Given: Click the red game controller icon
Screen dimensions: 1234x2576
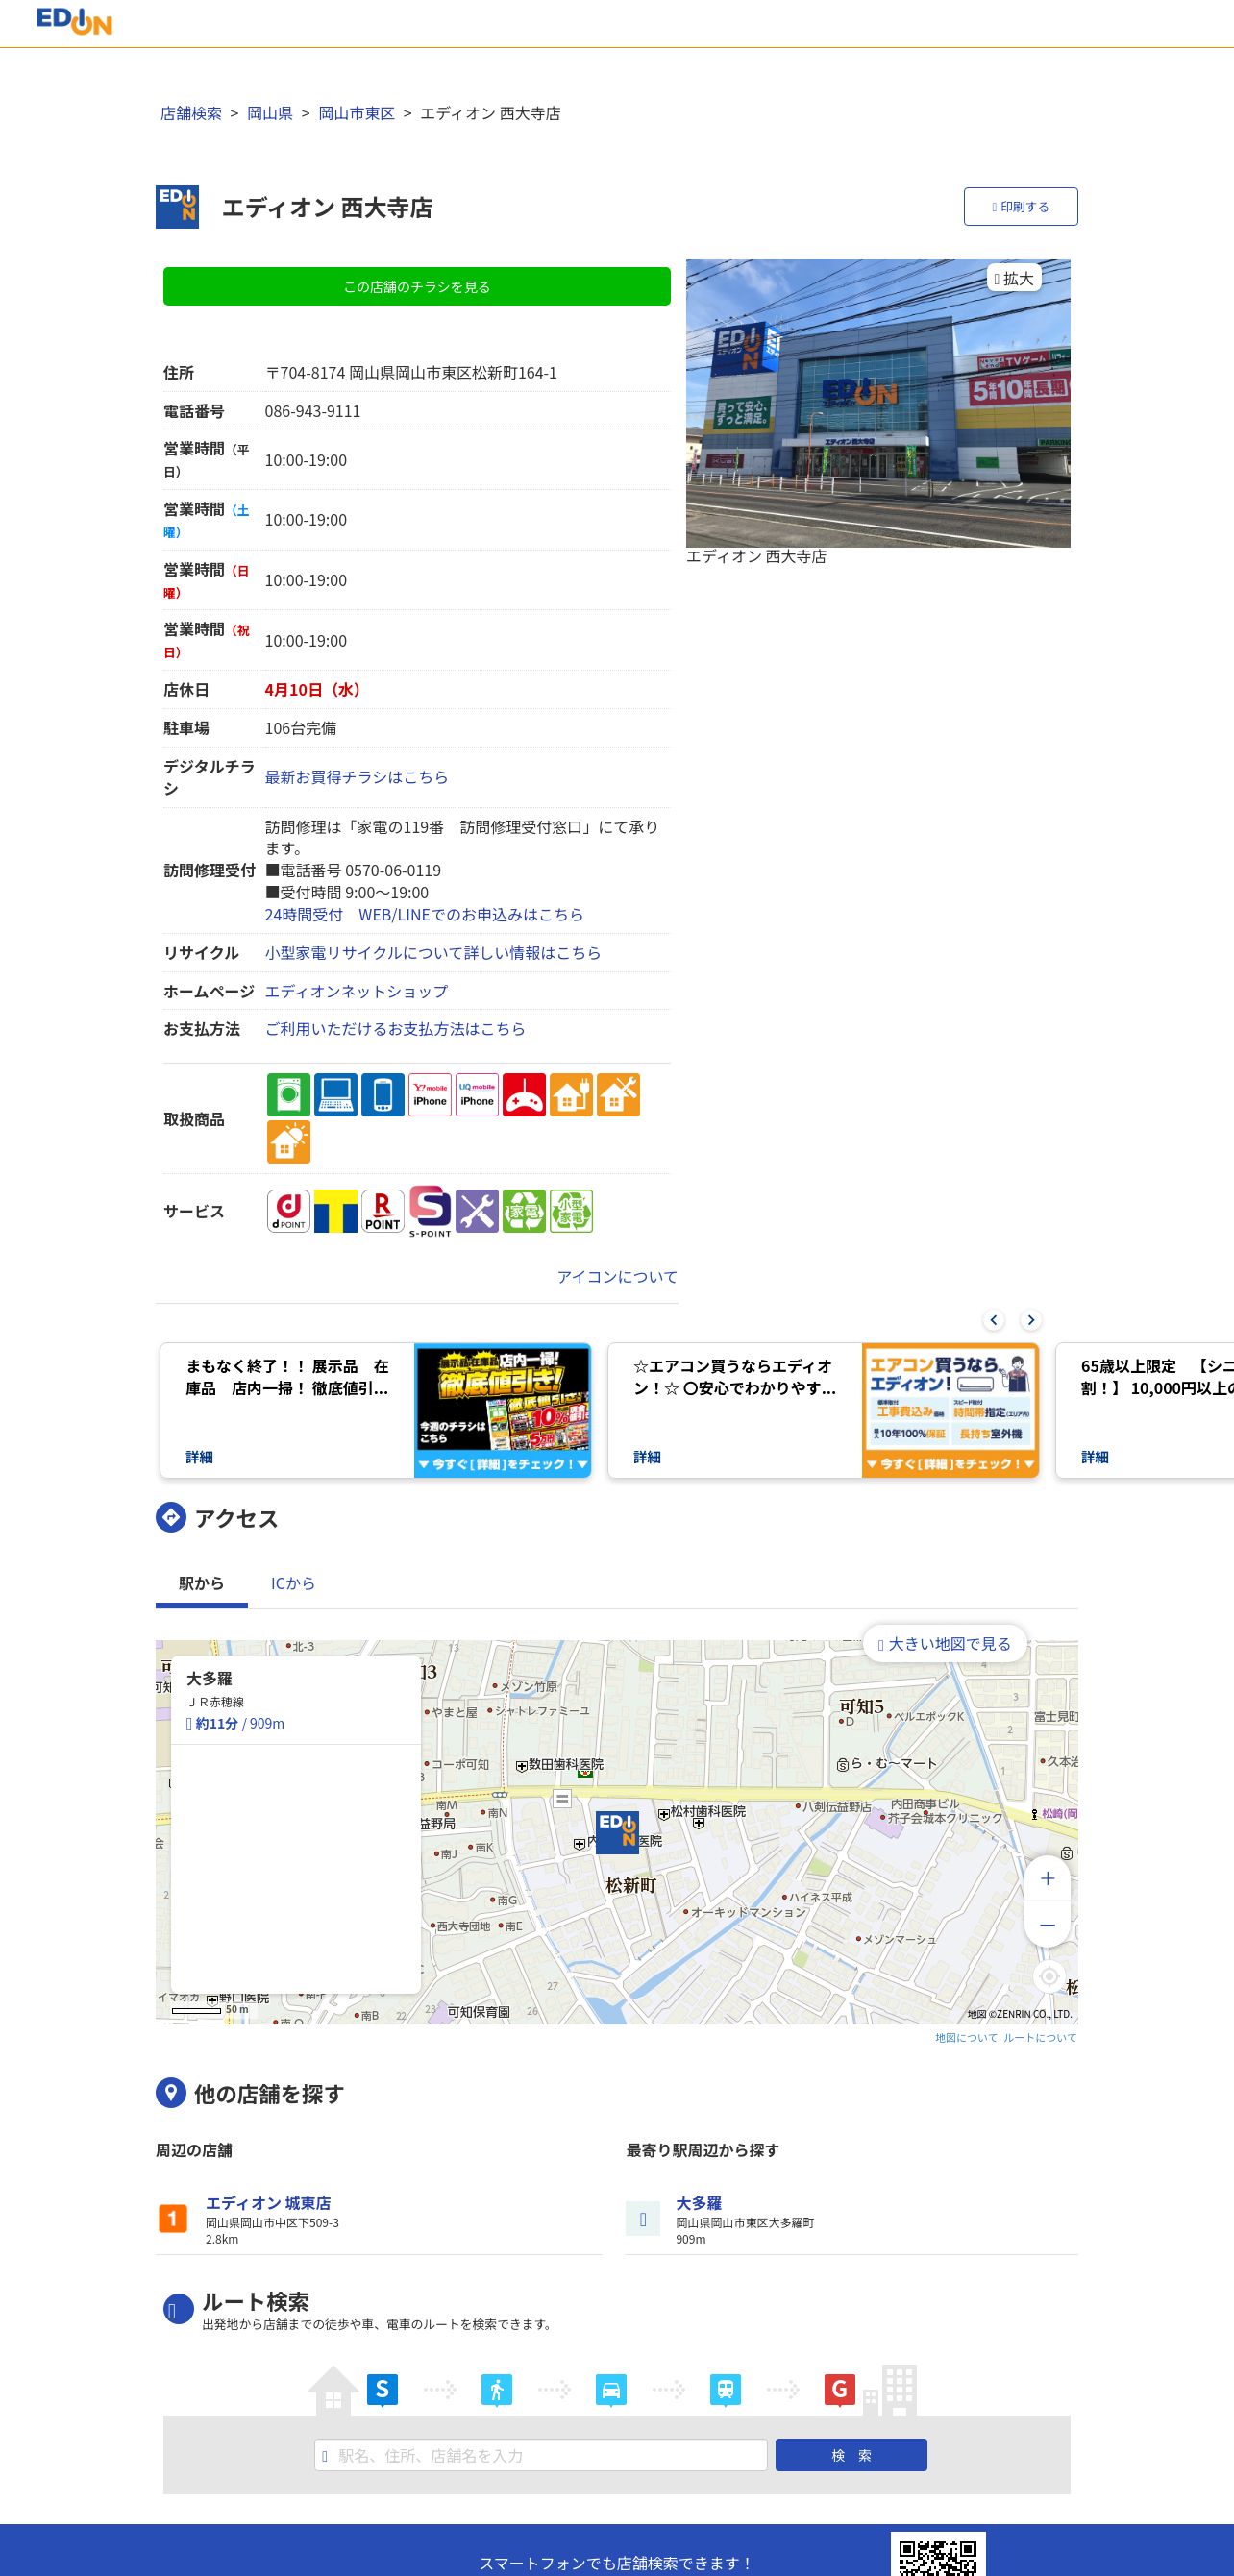Looking at the screenshot, I should [524, 1095].
